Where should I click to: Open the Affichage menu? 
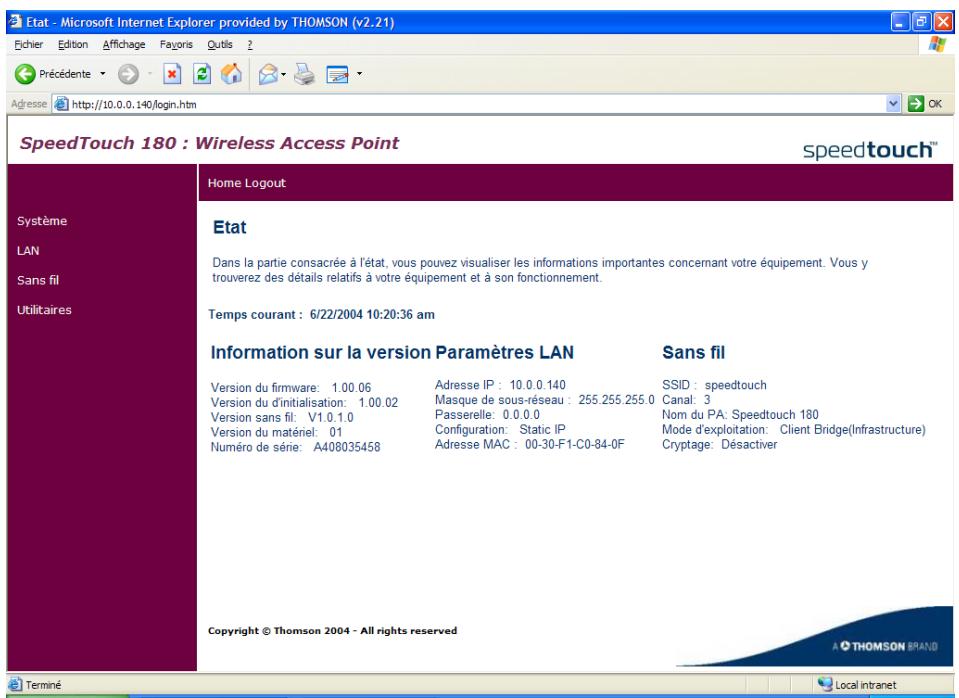124,45
